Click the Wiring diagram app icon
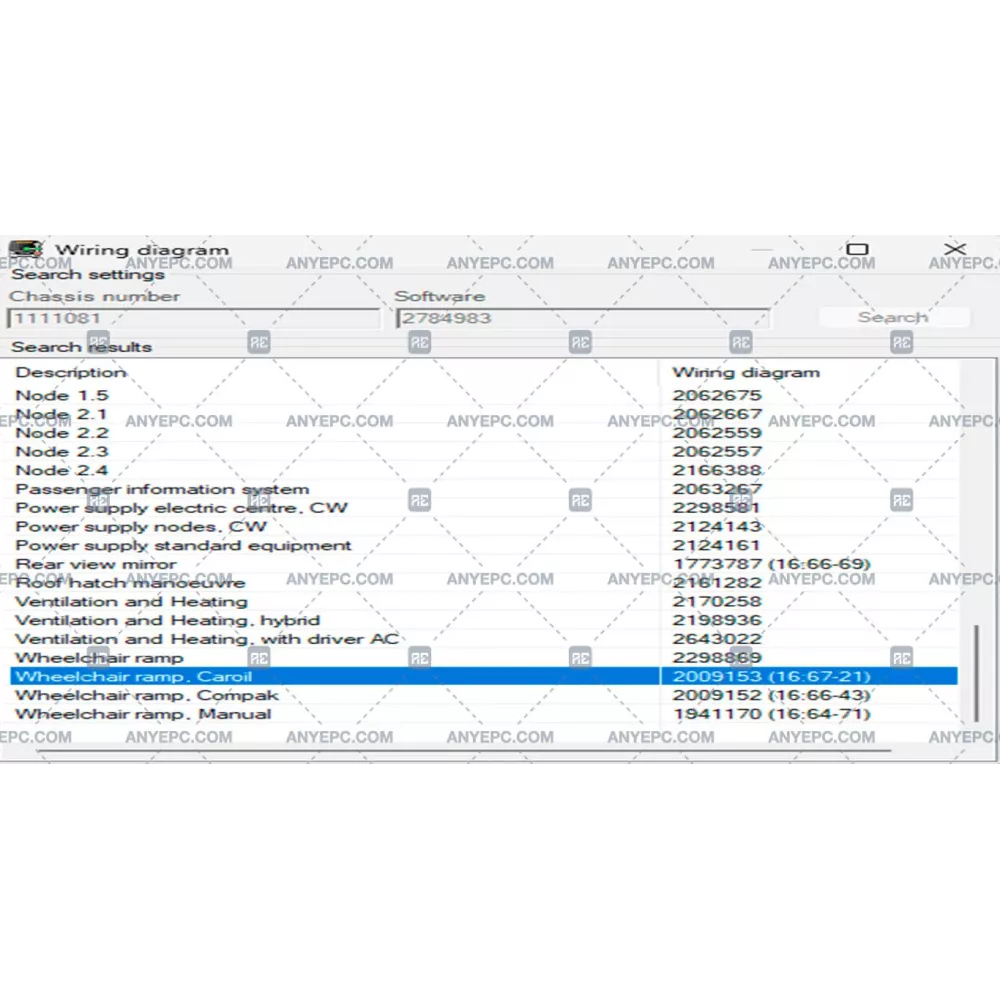1000x1000 pixels. [x=25, y=249]
